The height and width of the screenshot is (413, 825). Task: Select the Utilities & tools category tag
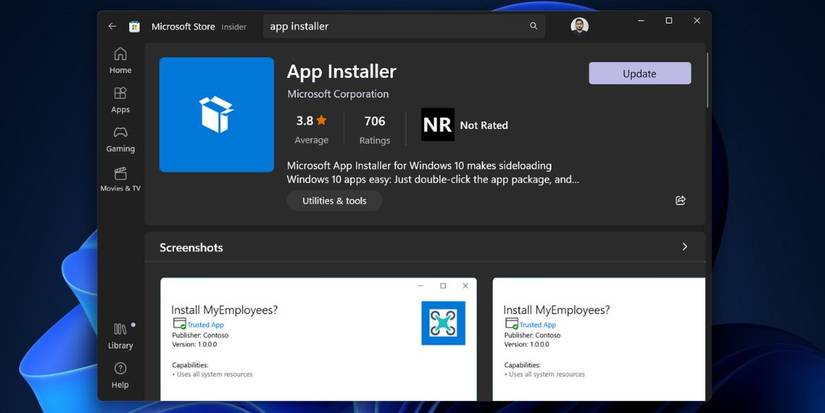(x=334, y=201)
